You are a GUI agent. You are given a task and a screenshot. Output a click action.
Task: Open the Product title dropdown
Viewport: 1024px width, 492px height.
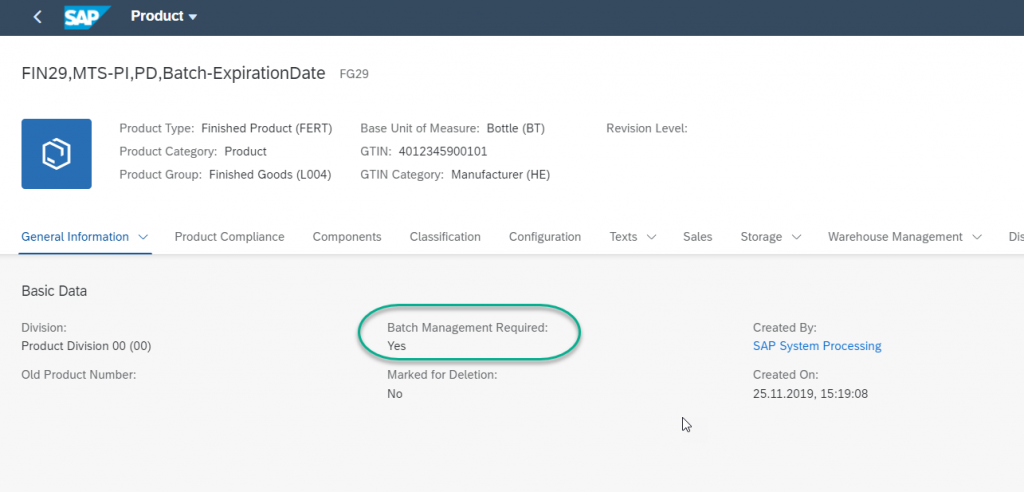(x=164, y=16)
